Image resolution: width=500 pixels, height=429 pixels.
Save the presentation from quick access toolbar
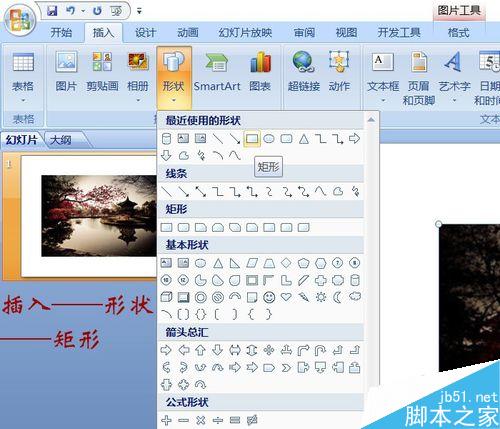tap(52, 11)
